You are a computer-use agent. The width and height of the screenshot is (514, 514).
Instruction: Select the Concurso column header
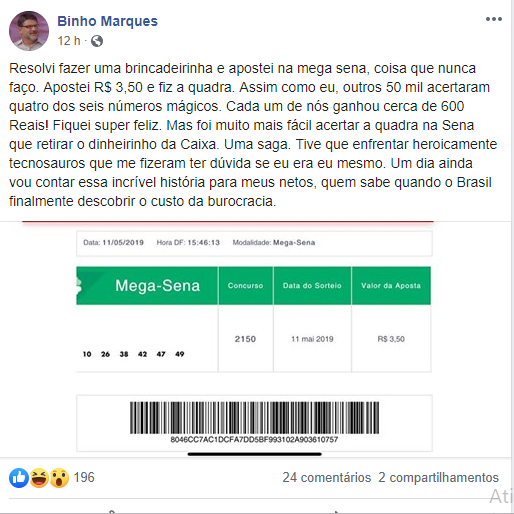coord(246,286)
